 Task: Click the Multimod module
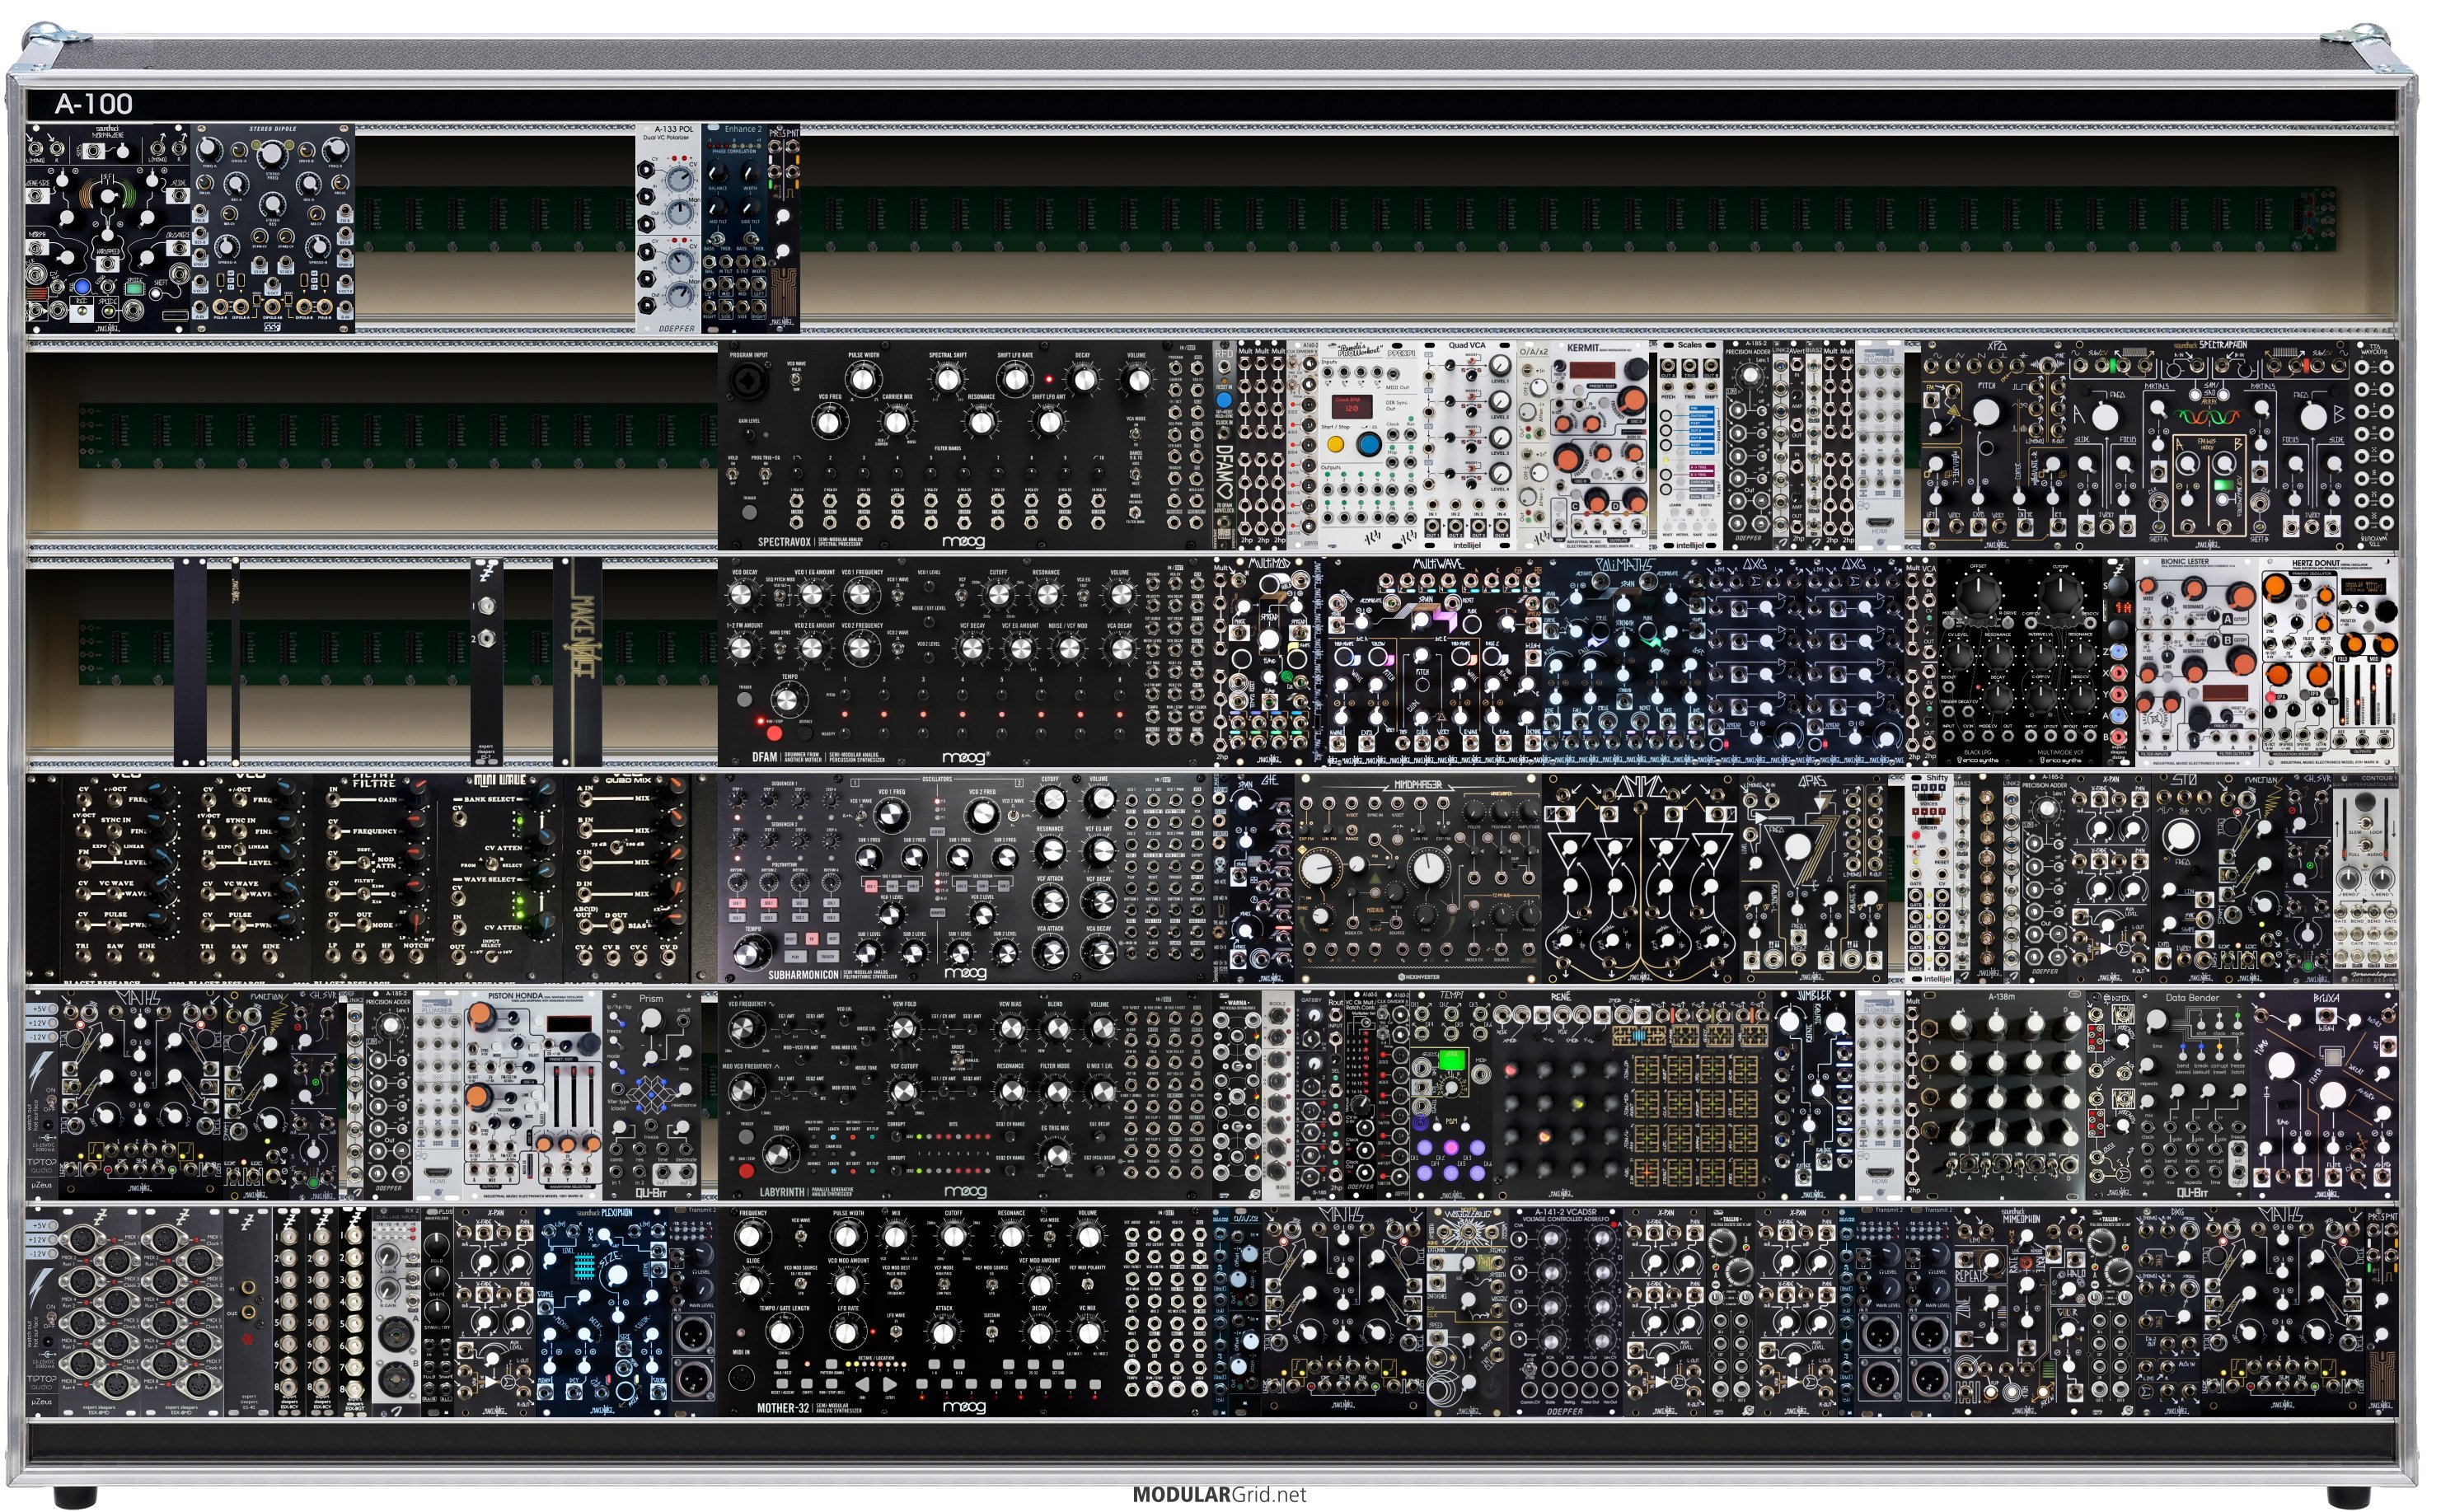(1270, 662)
